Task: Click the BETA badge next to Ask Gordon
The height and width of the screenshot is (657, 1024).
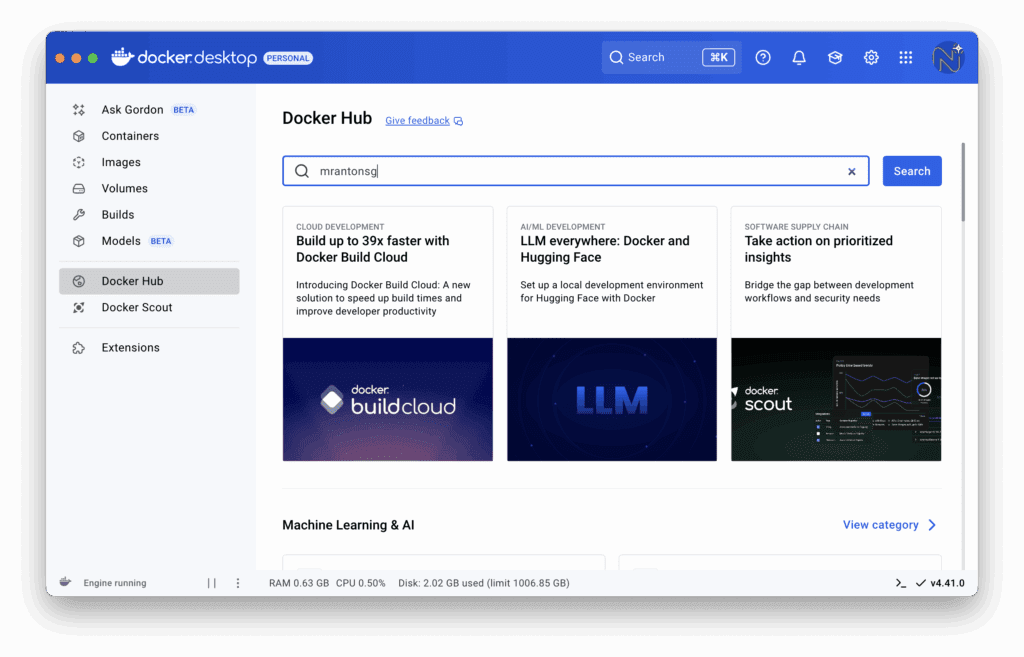Action: point(184,110)
